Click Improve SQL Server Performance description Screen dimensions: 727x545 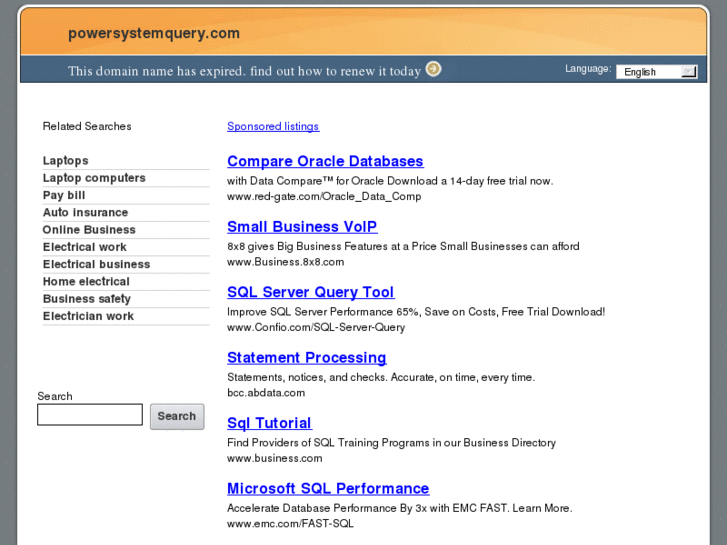(x=416, y=312)
